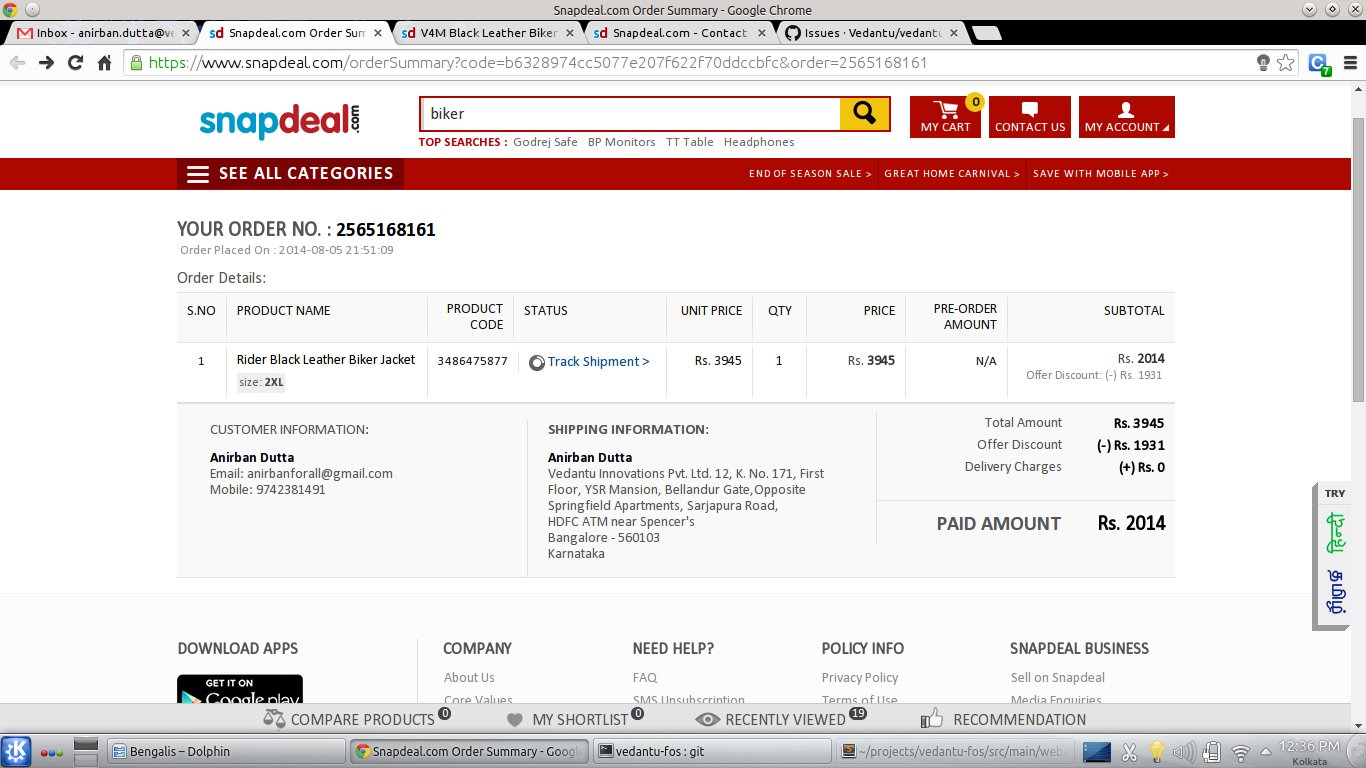Open the Compare Products panel
The height and width of the screenshot is (768, 1366).
350,719
